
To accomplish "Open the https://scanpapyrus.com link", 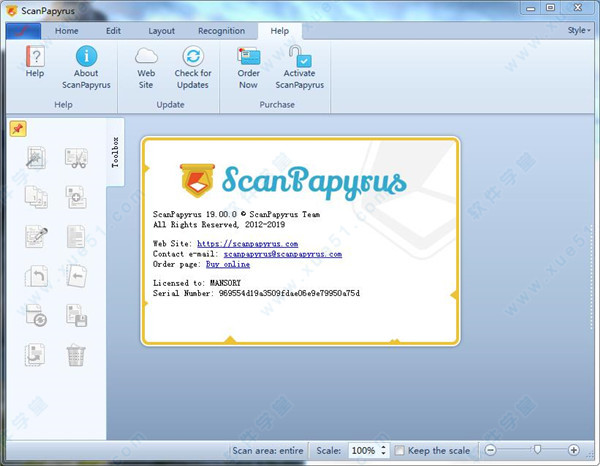I will 247,244.
